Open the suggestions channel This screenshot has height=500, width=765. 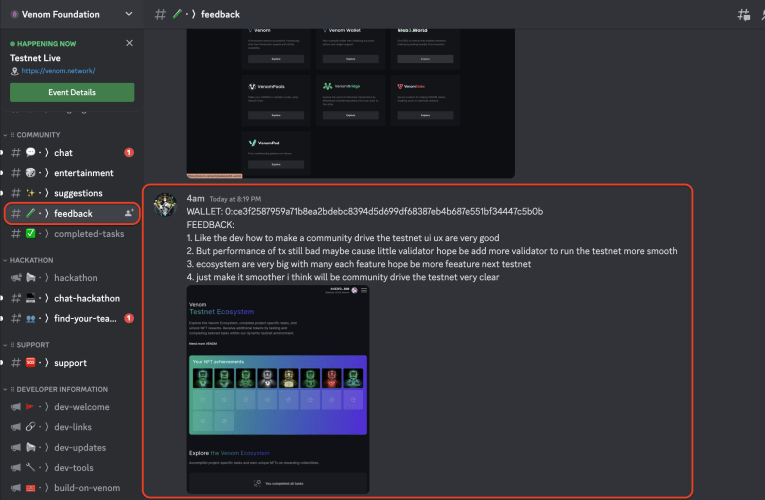(x=72, y=193)
